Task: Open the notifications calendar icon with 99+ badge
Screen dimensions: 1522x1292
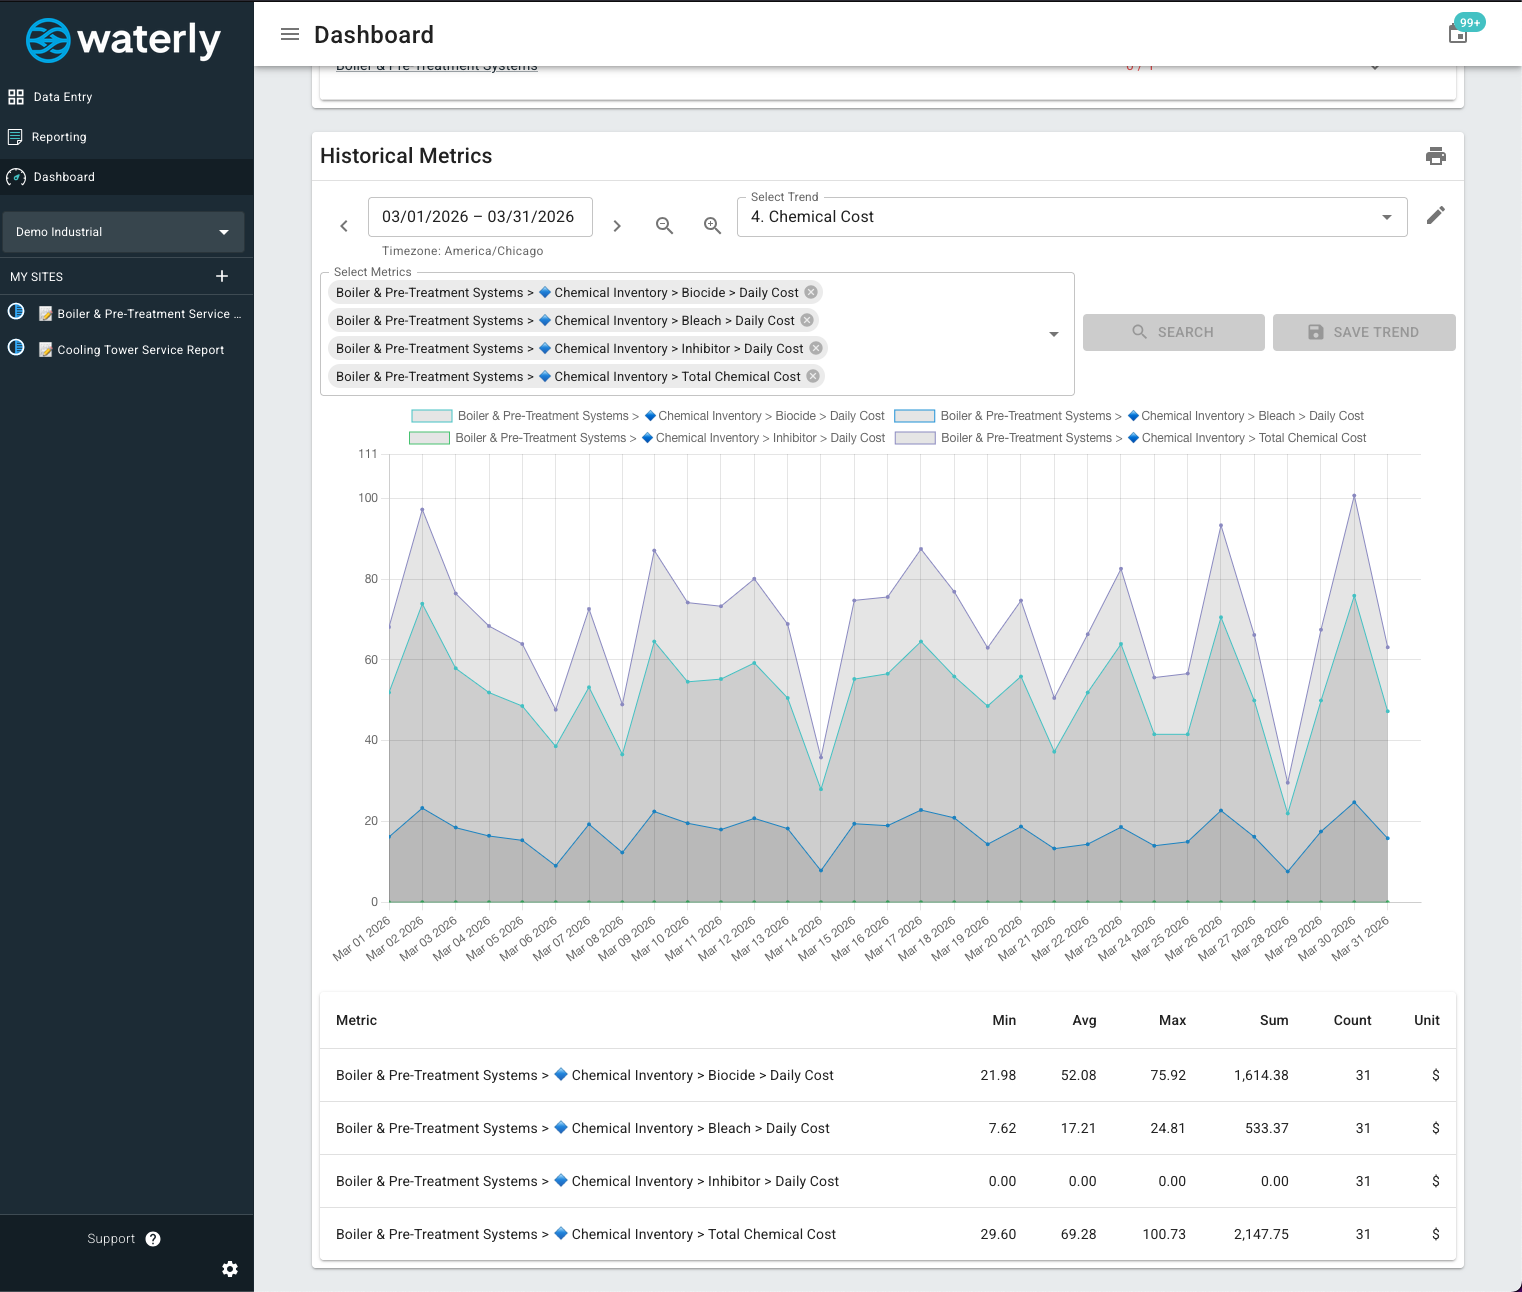Action: [1459, 34]
